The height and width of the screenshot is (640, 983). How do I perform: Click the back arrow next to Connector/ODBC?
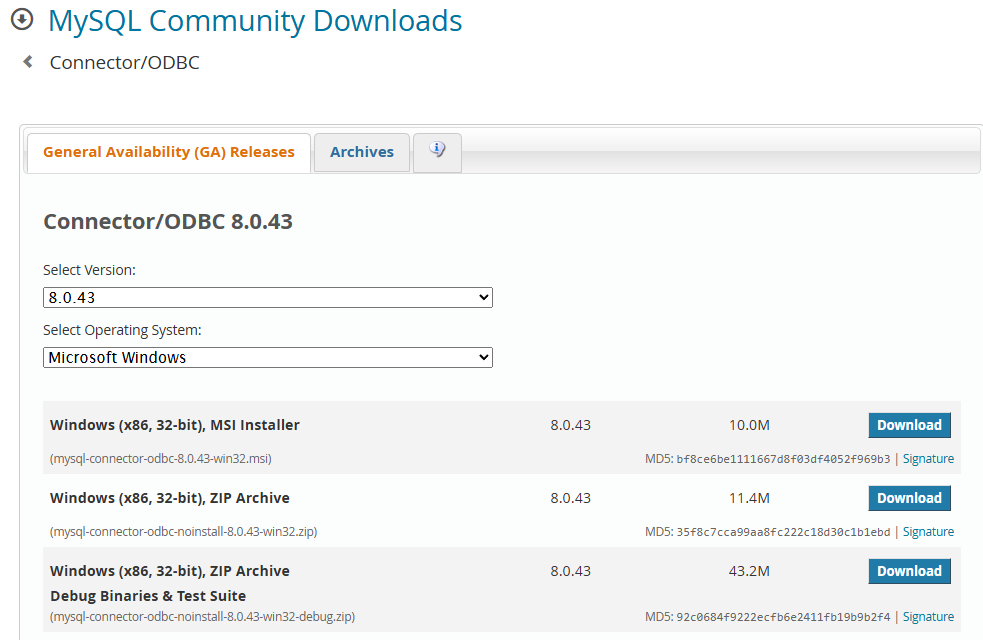[x=28, y=62]
